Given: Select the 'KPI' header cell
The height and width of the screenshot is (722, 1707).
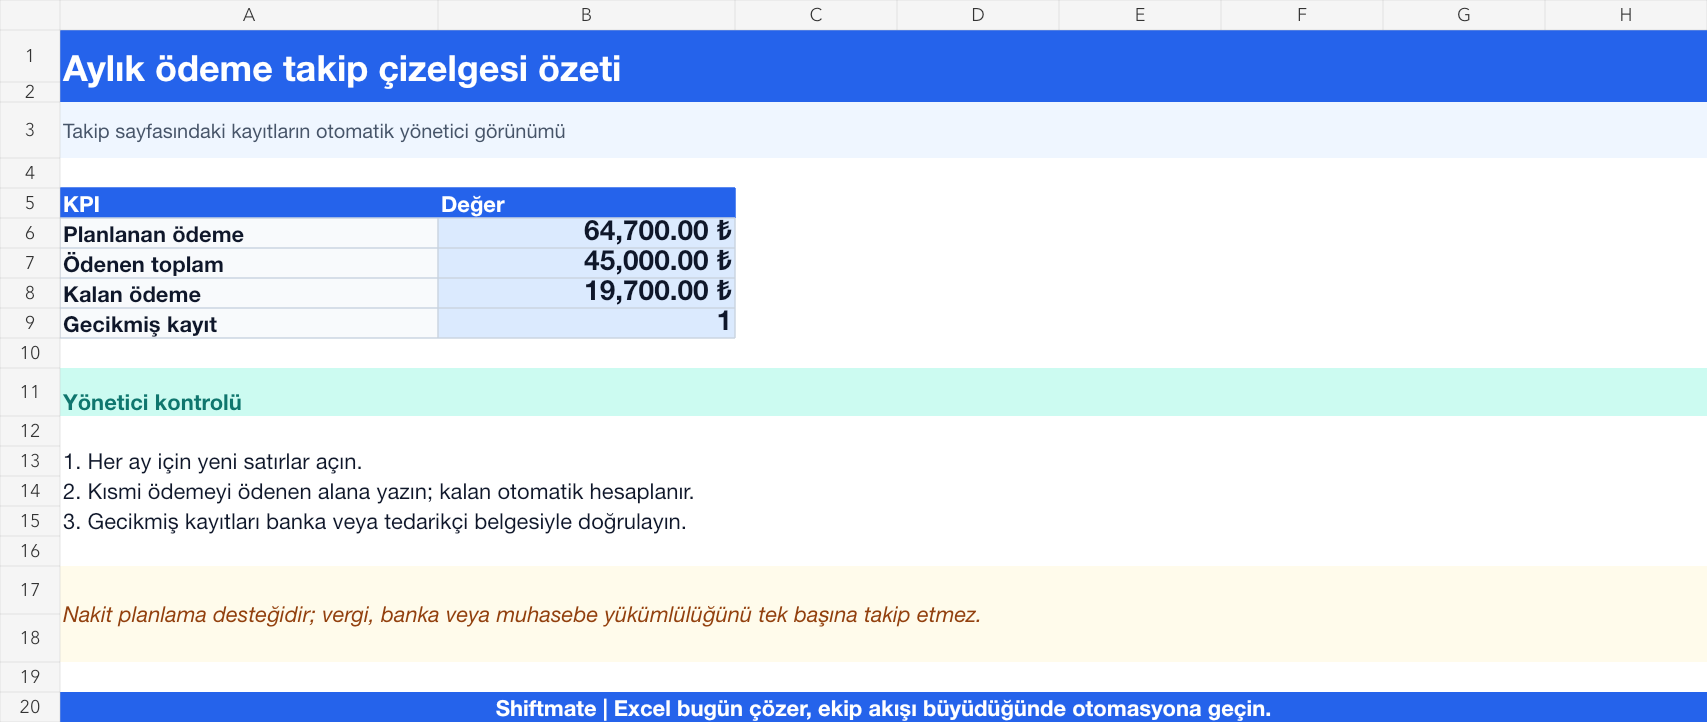Looking at the screenshot, I should coord(249,203).
